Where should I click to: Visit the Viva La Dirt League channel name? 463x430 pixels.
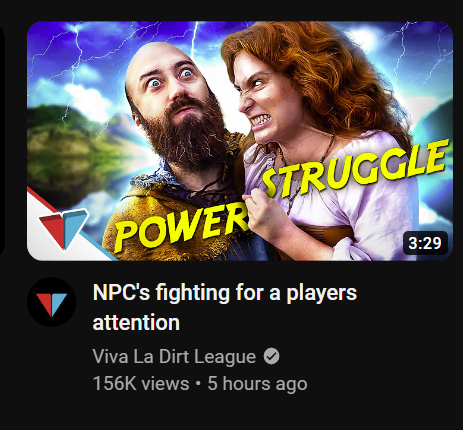pos(174,356)
